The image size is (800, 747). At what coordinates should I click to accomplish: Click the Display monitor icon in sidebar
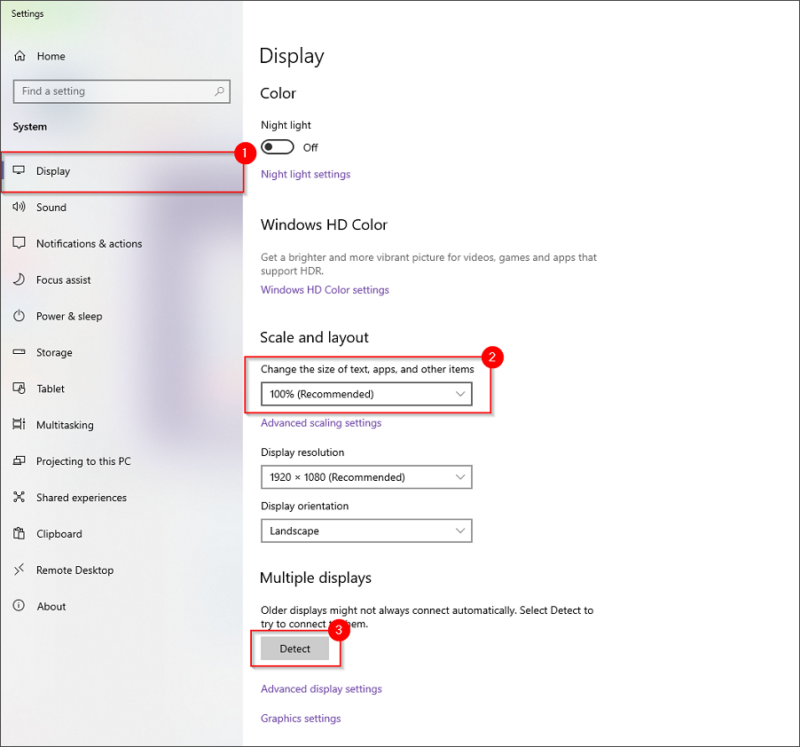[19, 170]
